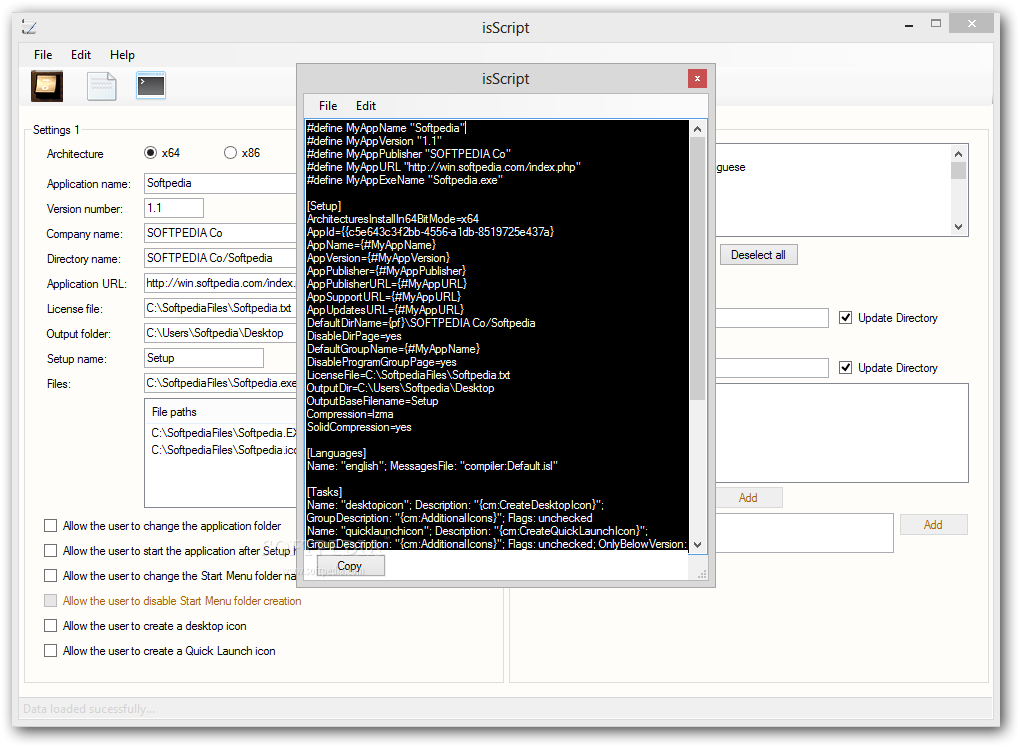This screenshot has width=1020, height=747.
Task: Click script scrollbar up arrow
Action: pos(697,129)
